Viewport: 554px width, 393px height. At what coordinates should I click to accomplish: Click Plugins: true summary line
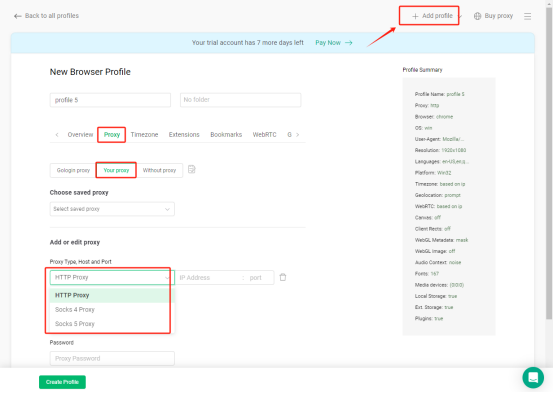click(429, 319)
